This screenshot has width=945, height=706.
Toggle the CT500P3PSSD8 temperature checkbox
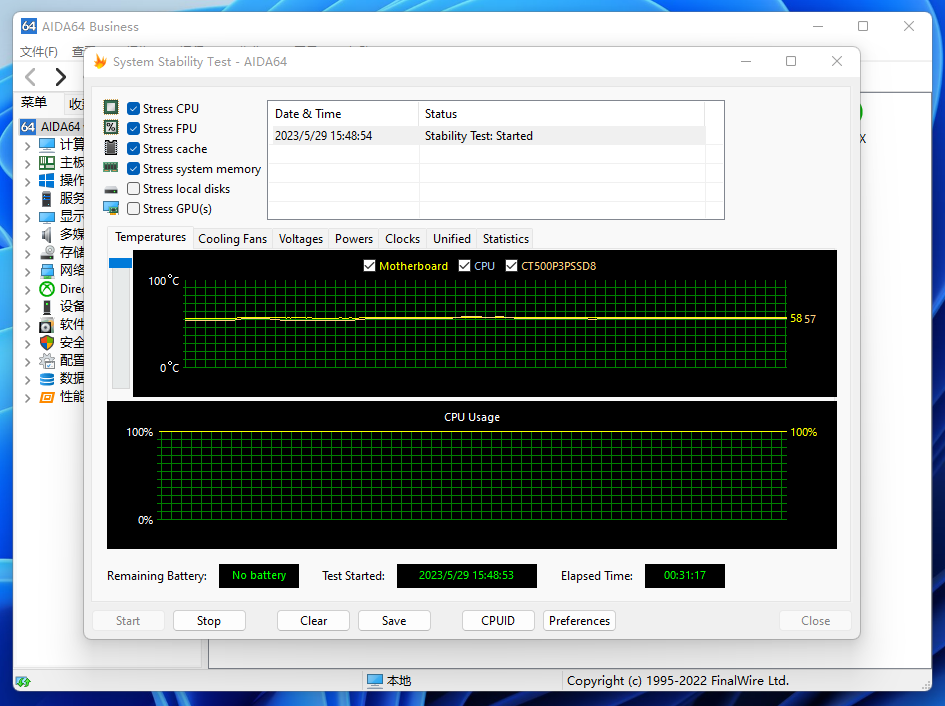click(x=511, y=265)
